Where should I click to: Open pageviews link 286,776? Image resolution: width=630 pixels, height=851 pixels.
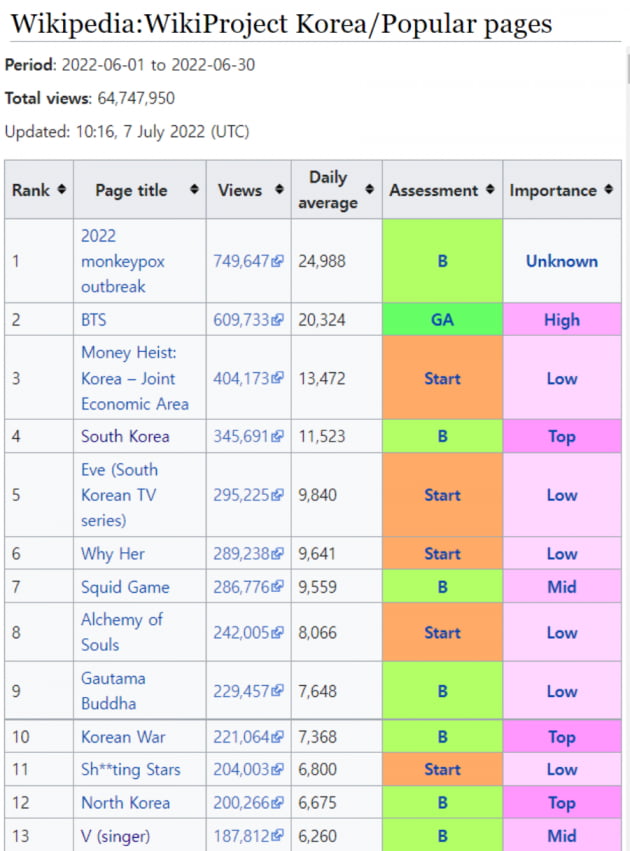[x=241, y=587]
